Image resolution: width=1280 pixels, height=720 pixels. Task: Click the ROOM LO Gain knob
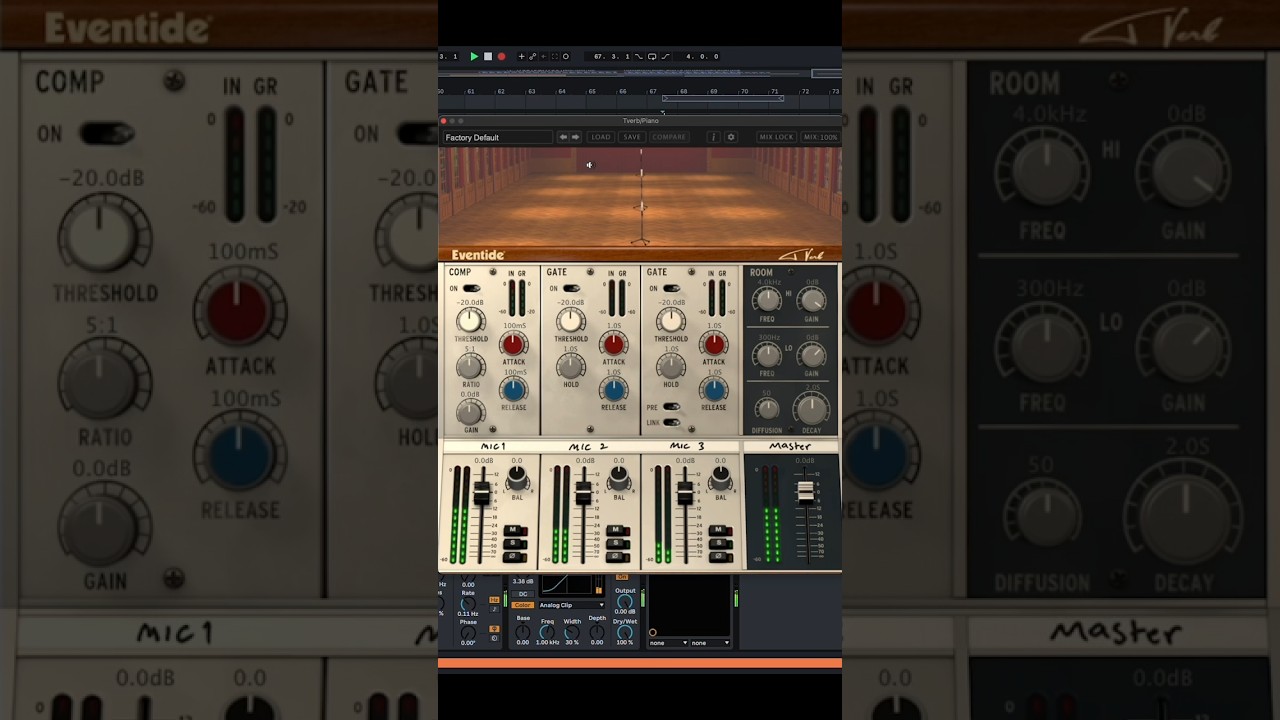pos(812,355)
